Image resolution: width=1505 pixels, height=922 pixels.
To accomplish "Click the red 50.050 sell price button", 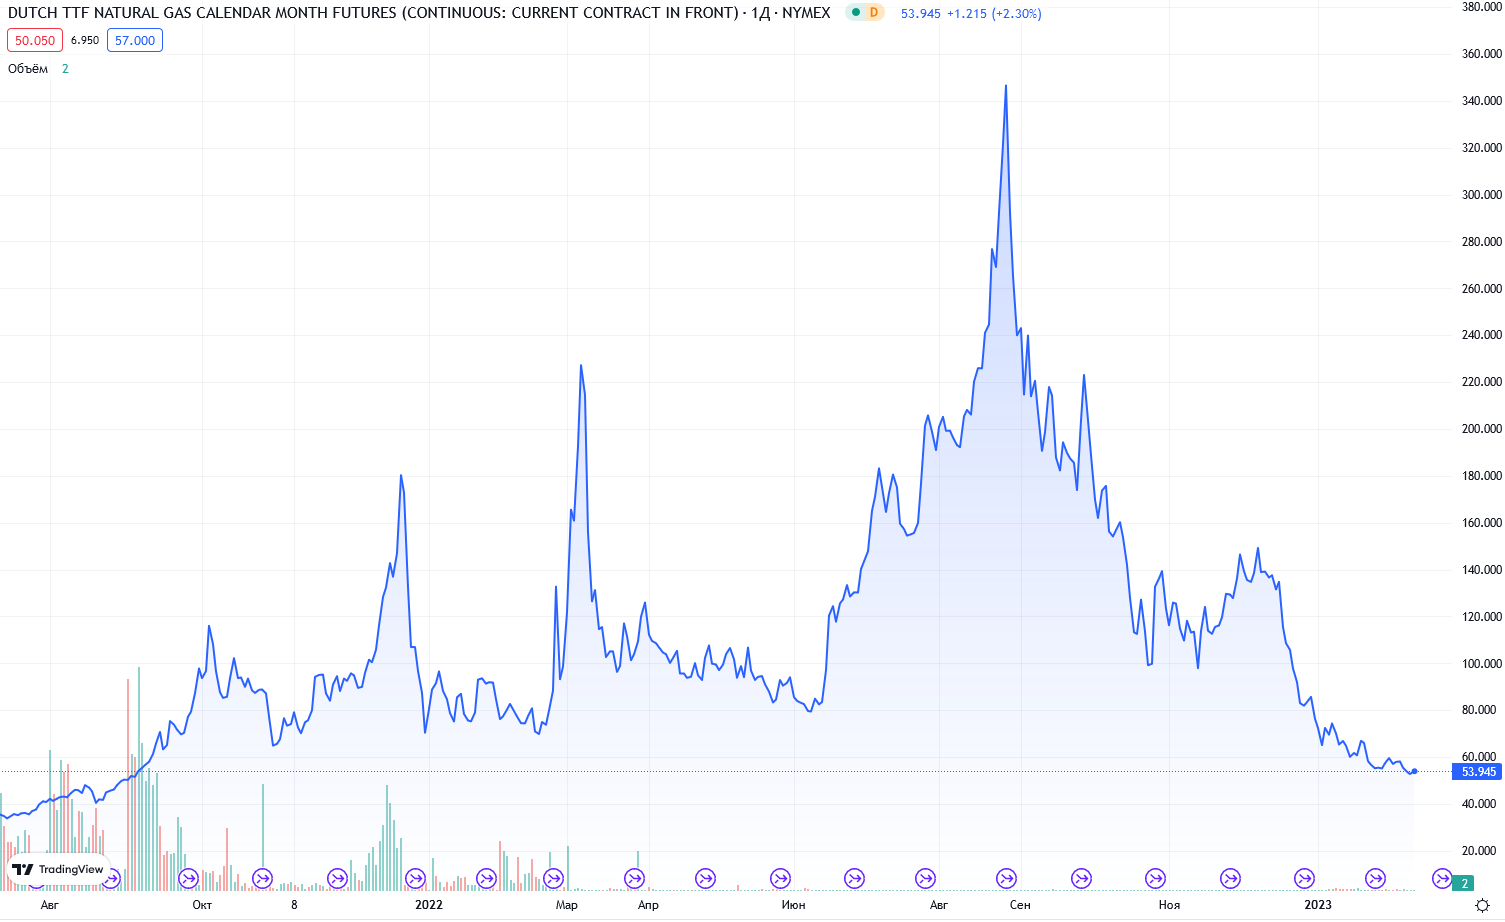I will pos(35,40).
